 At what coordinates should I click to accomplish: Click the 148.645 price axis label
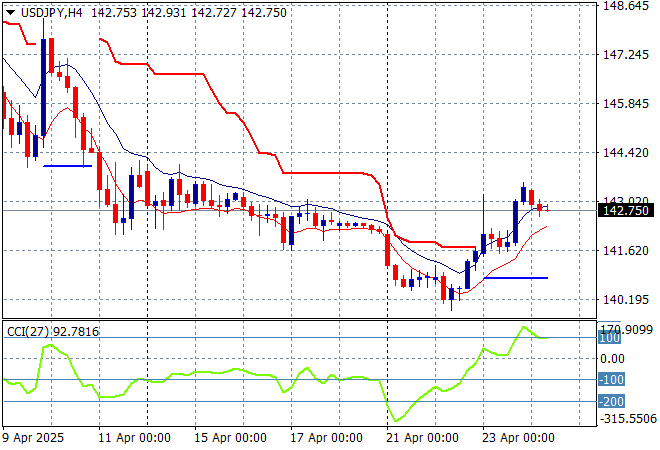[626, 6]
